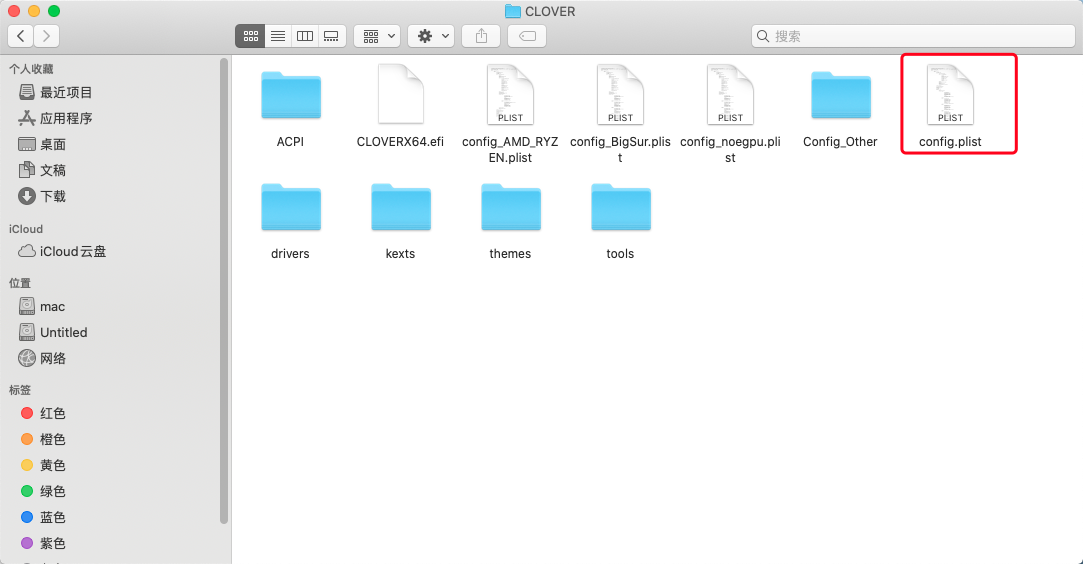Open the gear action menu
This screenshot has width=1083, height=564.
[431, 36]
